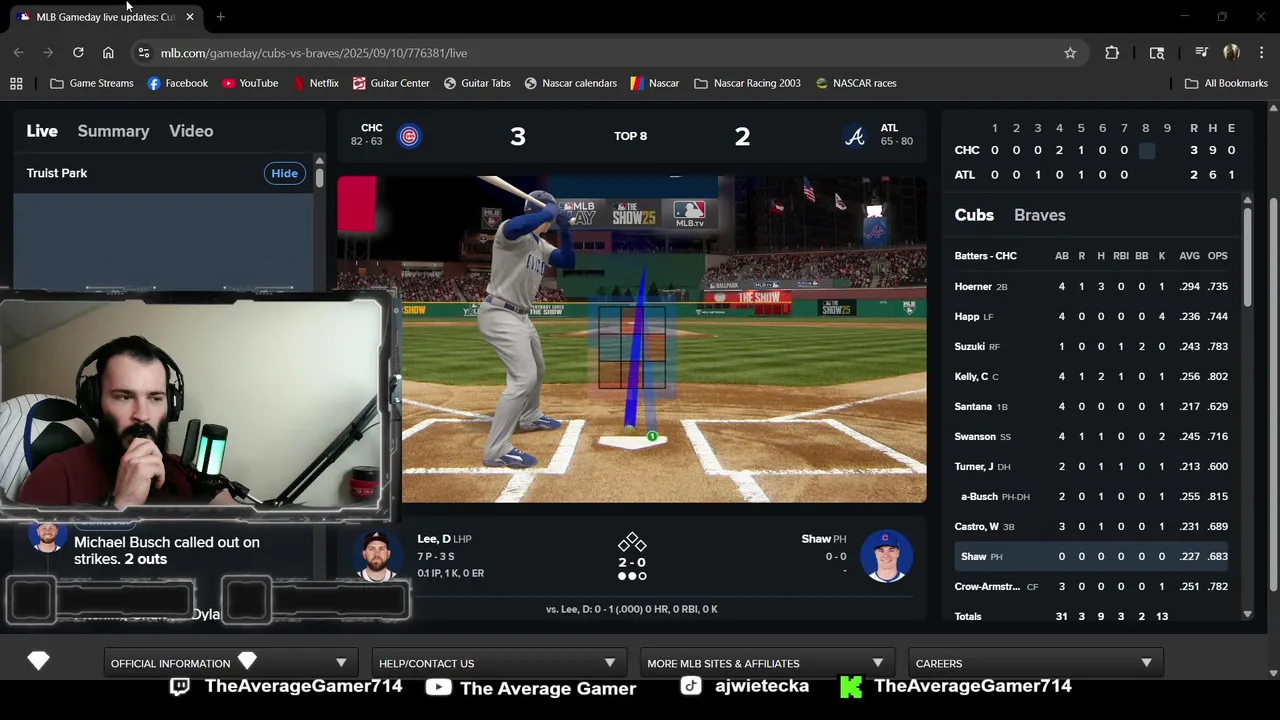Screen dimensions: 1280x720
Task: Open Chrome side panel icon in toolbar
Action: click(x=1157, y=53)
